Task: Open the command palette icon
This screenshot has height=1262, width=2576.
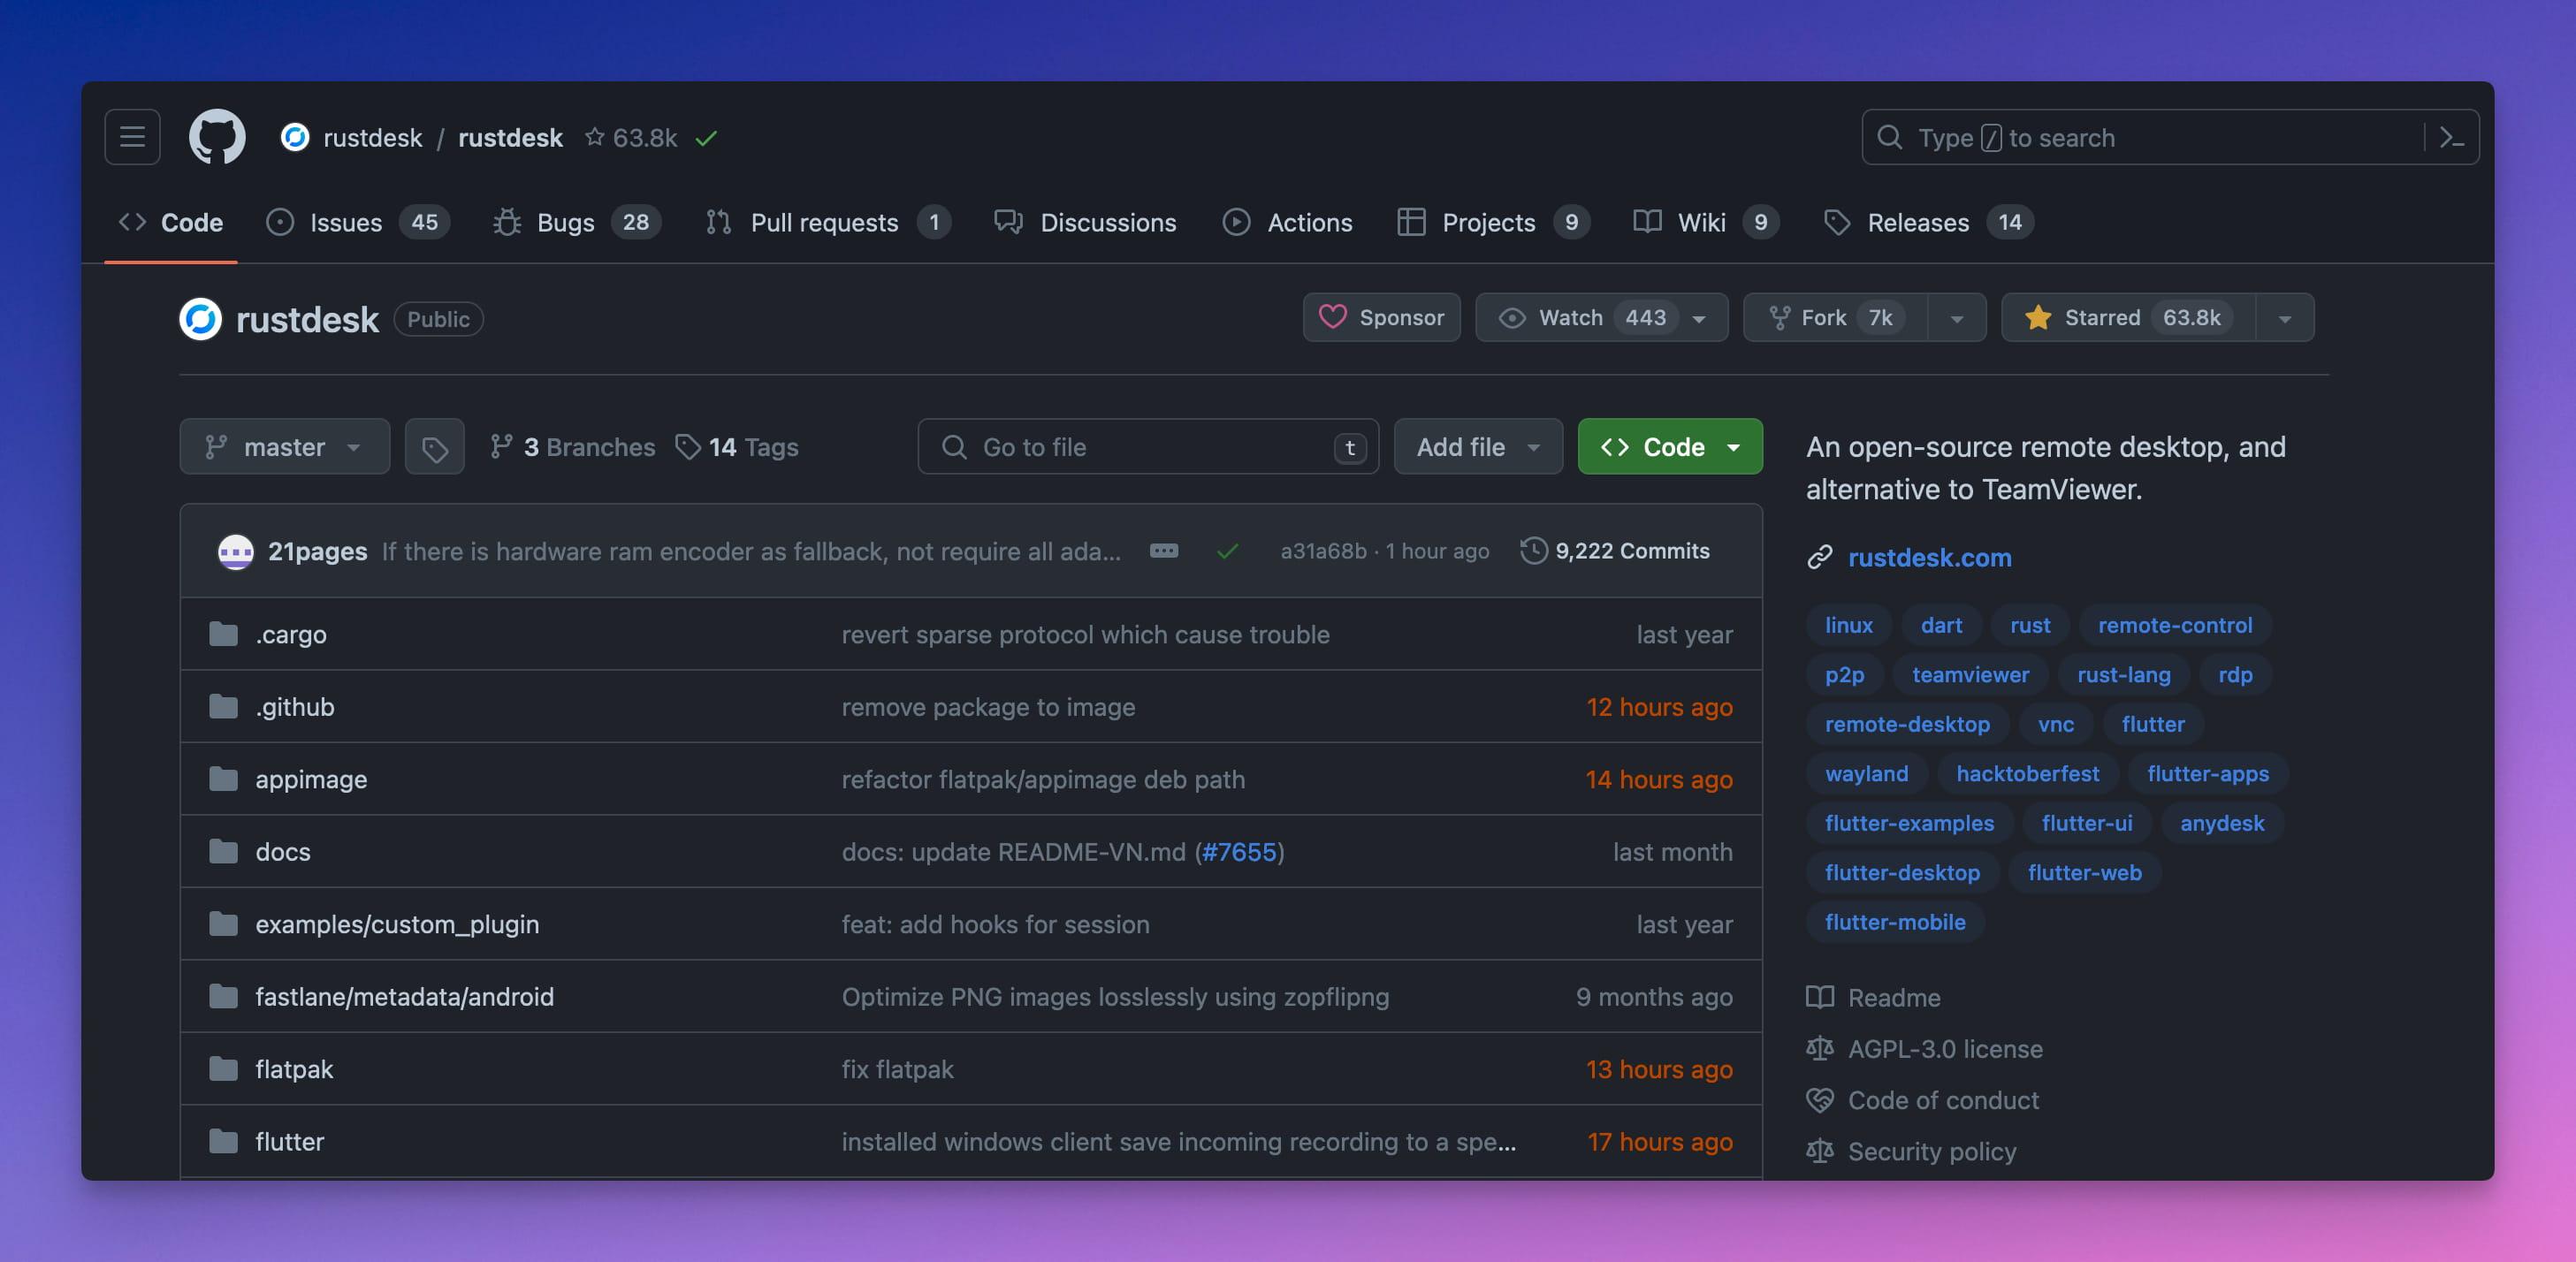Action: click(2451, 137)
